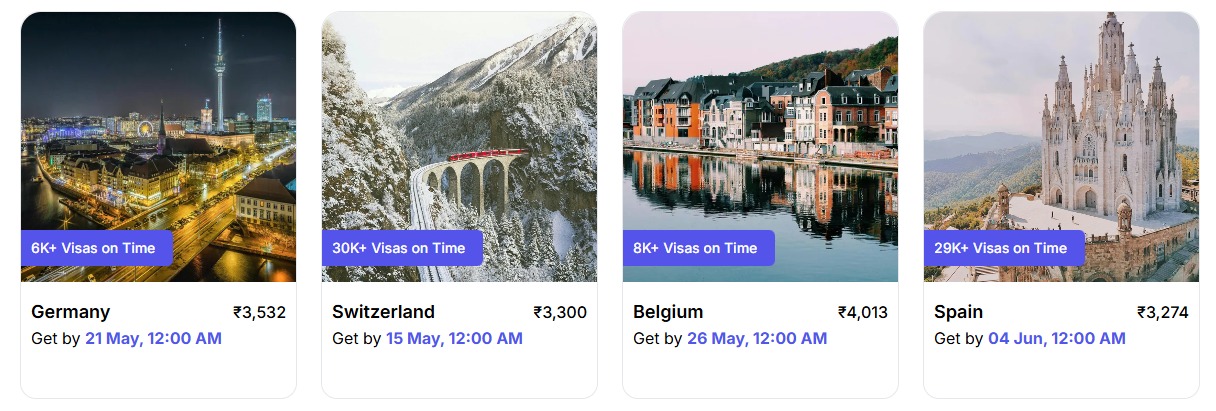Click the 21 May, 12:00 AM date
This screenshot has height=411, width=1216.
(x=153, y=339)
